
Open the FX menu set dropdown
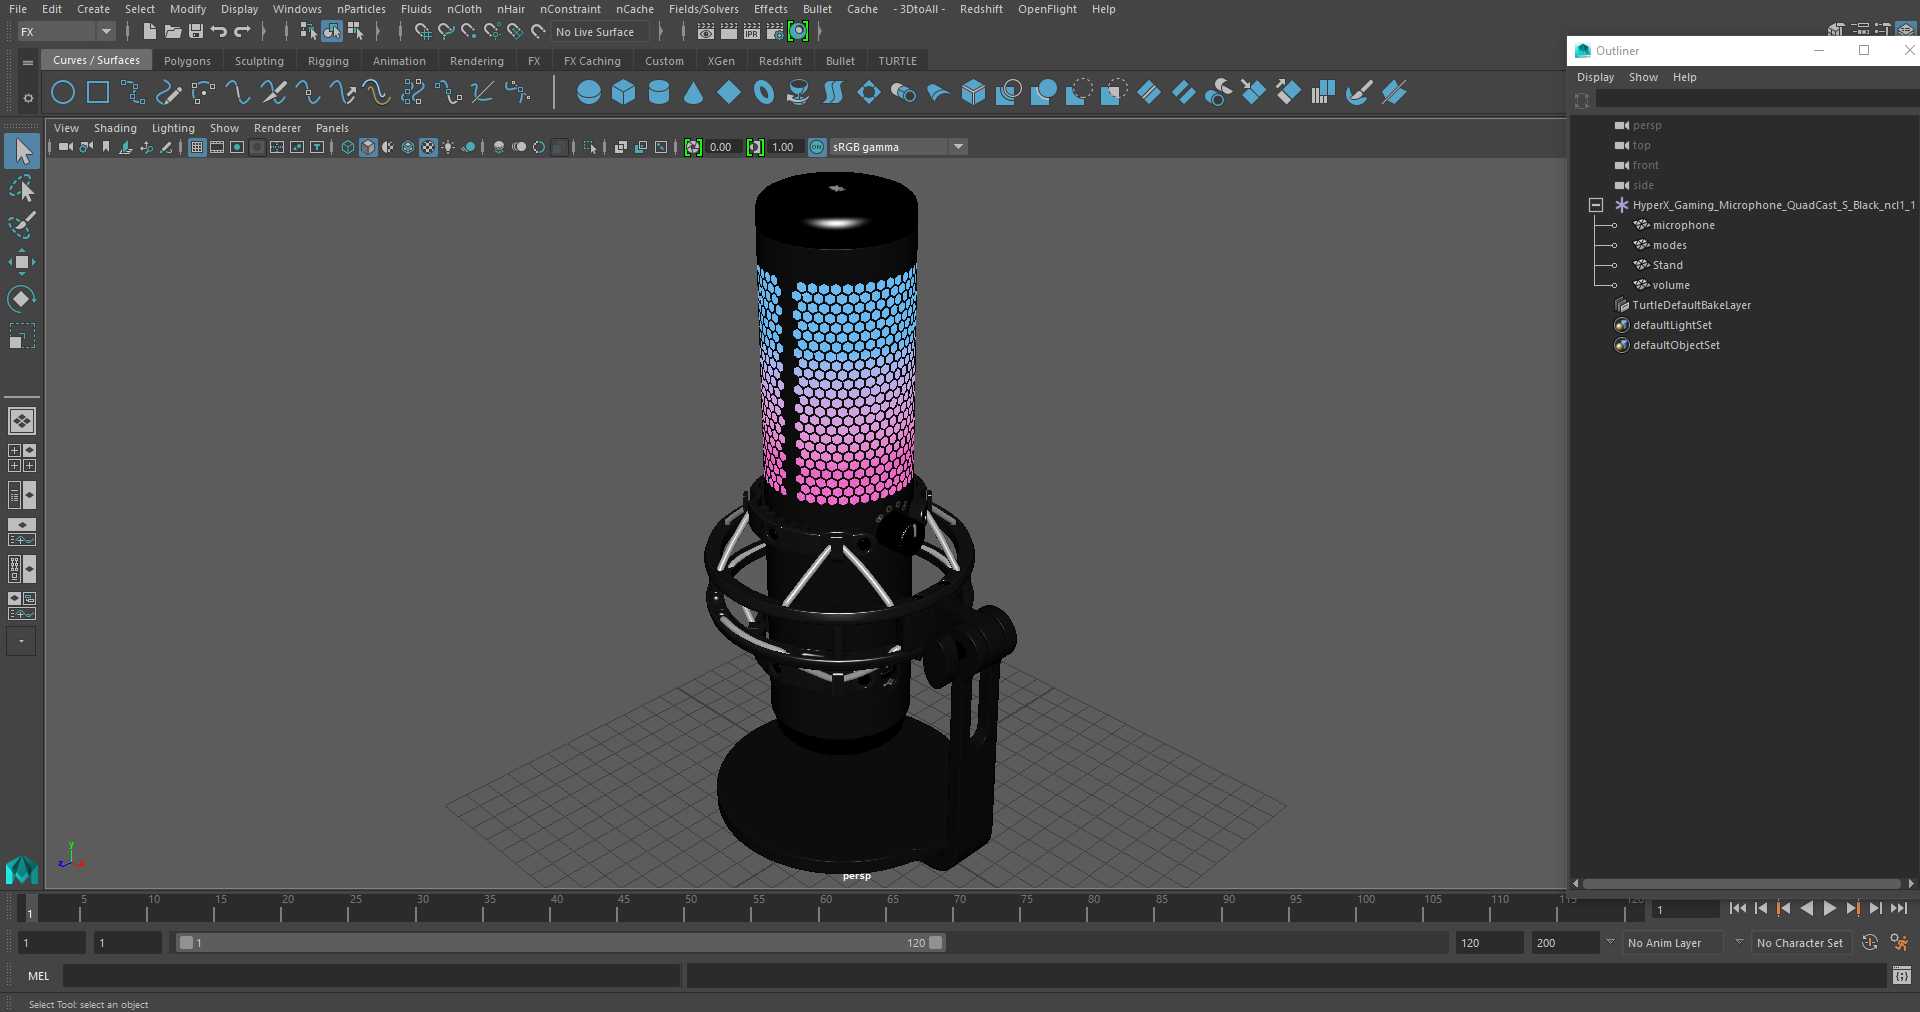pyautogui.click(x=66, y=32)
